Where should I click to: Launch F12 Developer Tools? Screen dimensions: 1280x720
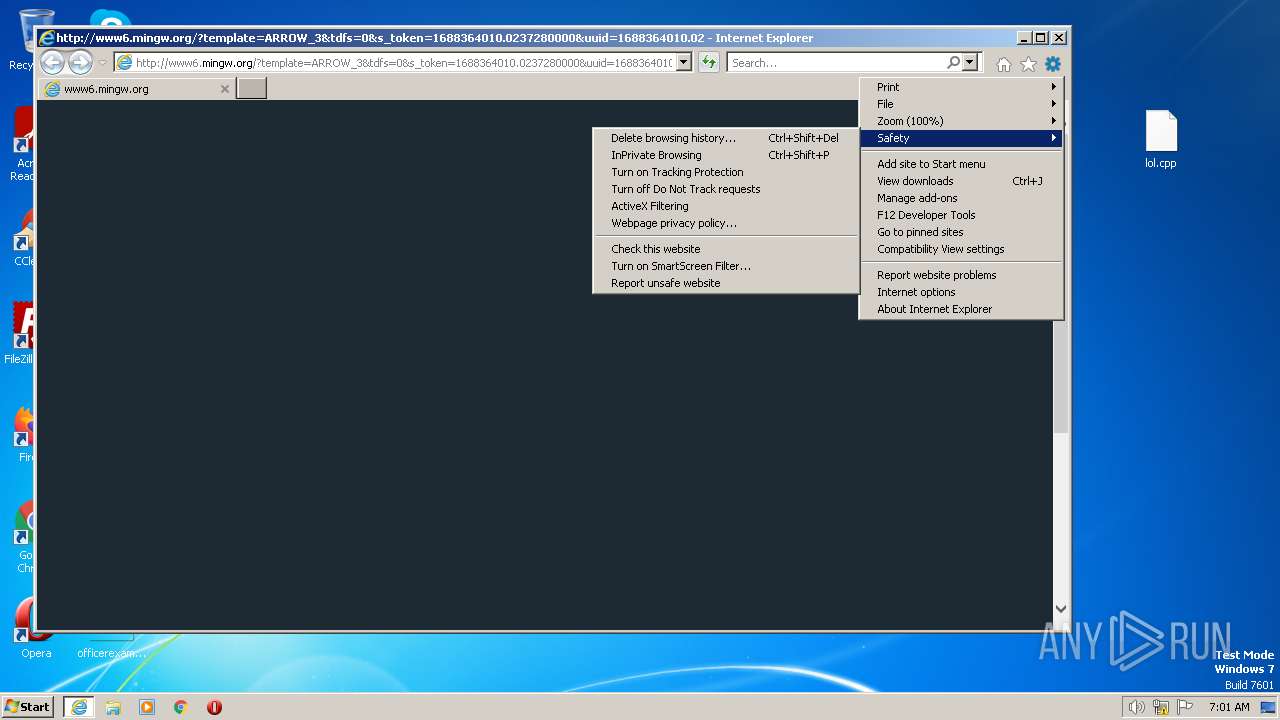pos(961,215)
